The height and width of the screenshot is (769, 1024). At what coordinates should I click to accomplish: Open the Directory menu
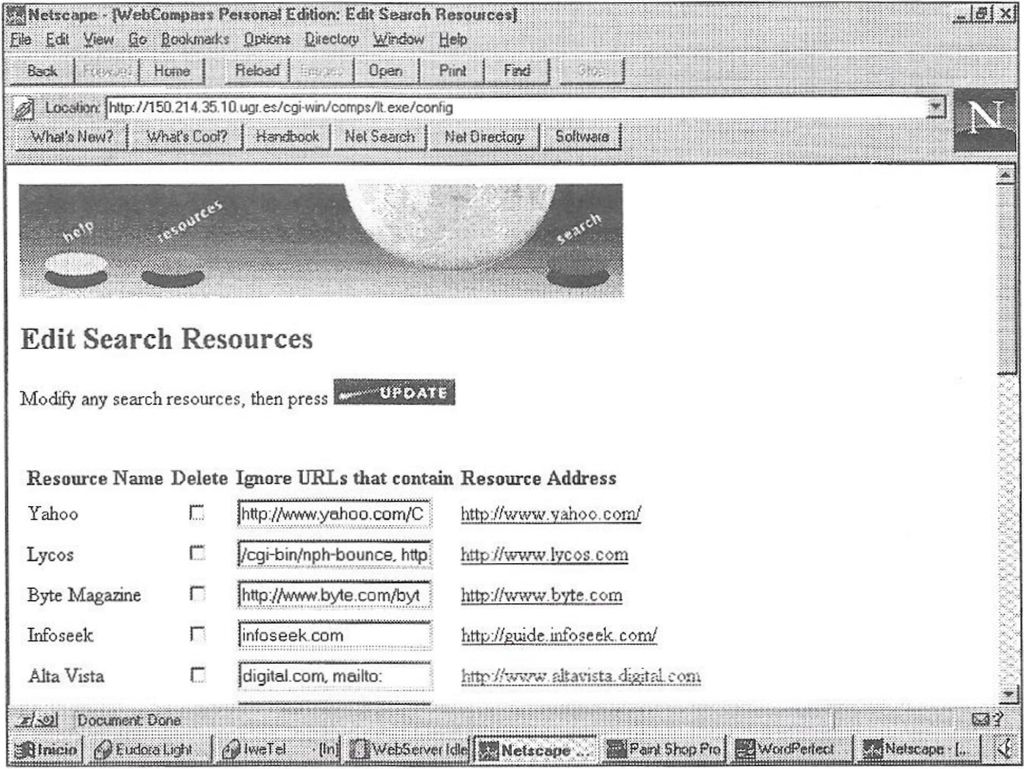coord(330,38)
